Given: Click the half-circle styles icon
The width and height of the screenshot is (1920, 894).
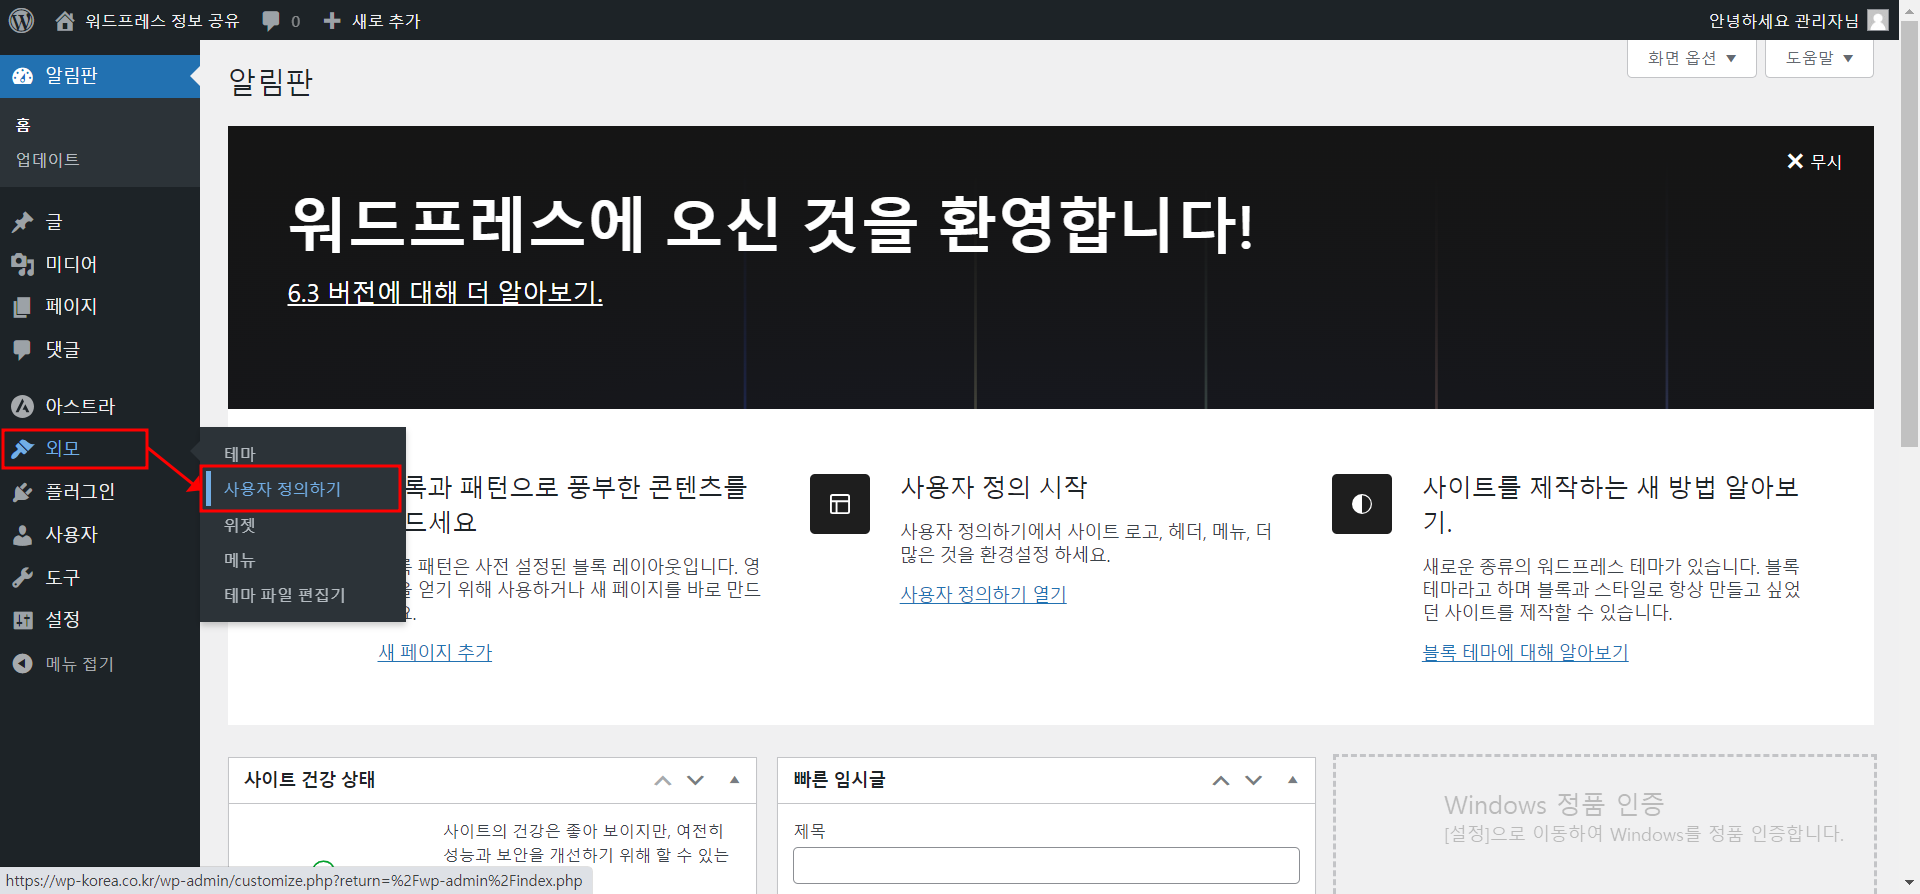Looking at the screenshot, I should [x=1362, y=504].
